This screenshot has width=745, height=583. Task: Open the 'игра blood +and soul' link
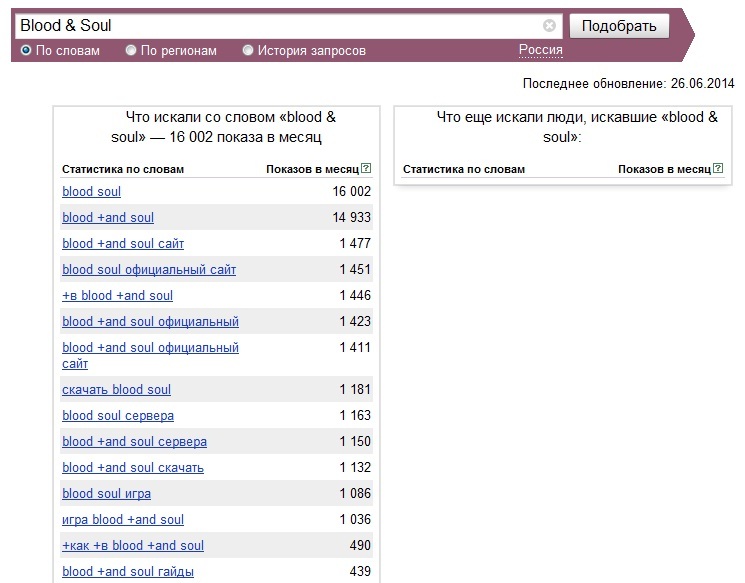123,520
